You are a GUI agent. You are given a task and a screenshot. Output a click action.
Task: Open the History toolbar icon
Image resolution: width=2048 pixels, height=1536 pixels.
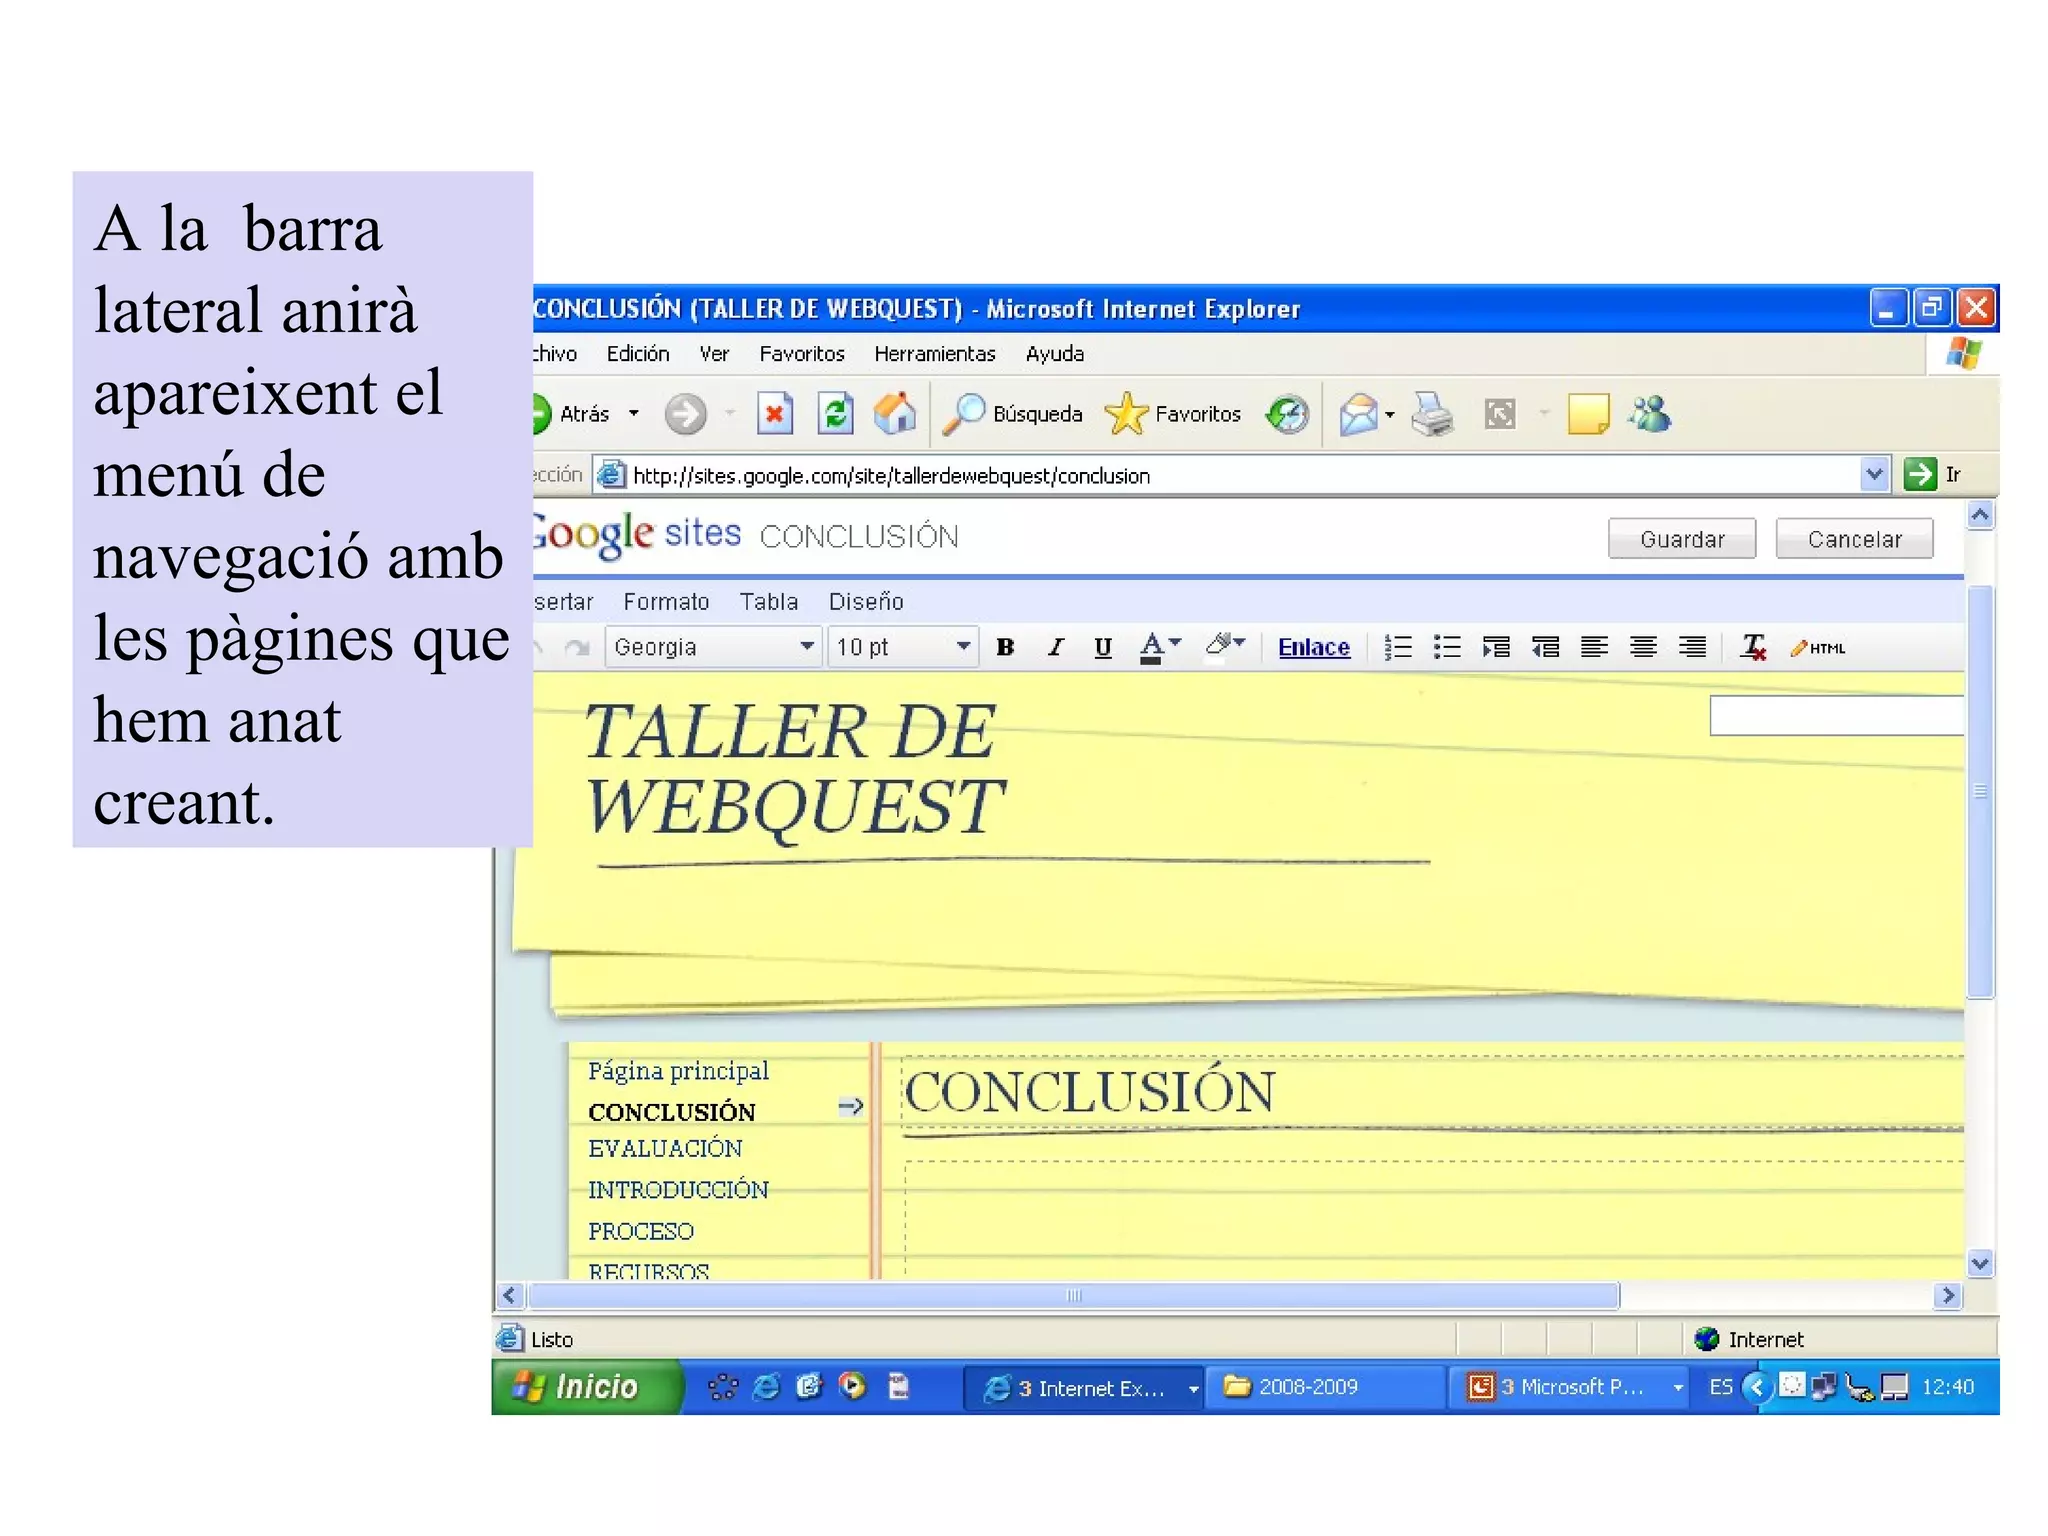tap(1287, 413)
